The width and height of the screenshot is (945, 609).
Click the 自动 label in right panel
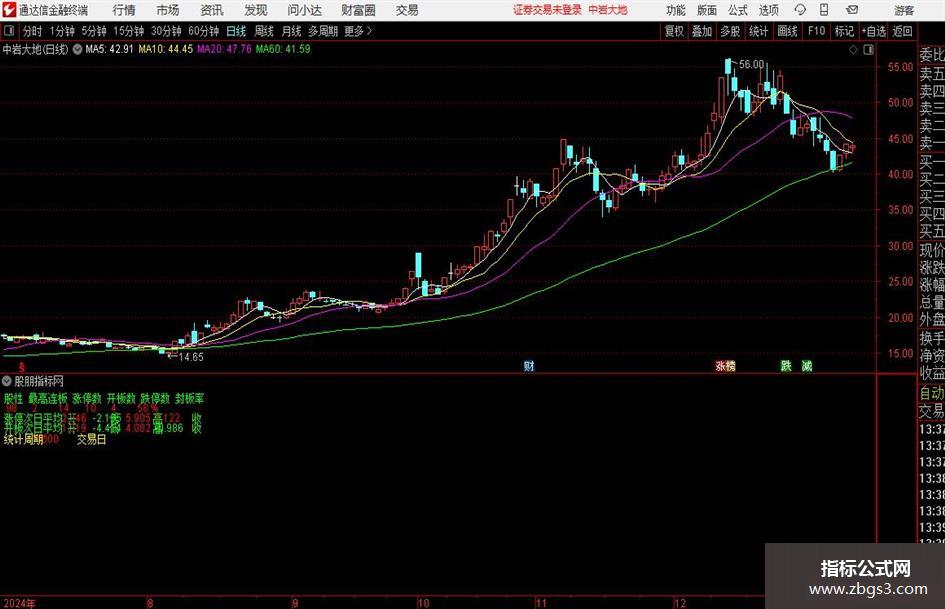pyautogui.click(x=932, y=393)
